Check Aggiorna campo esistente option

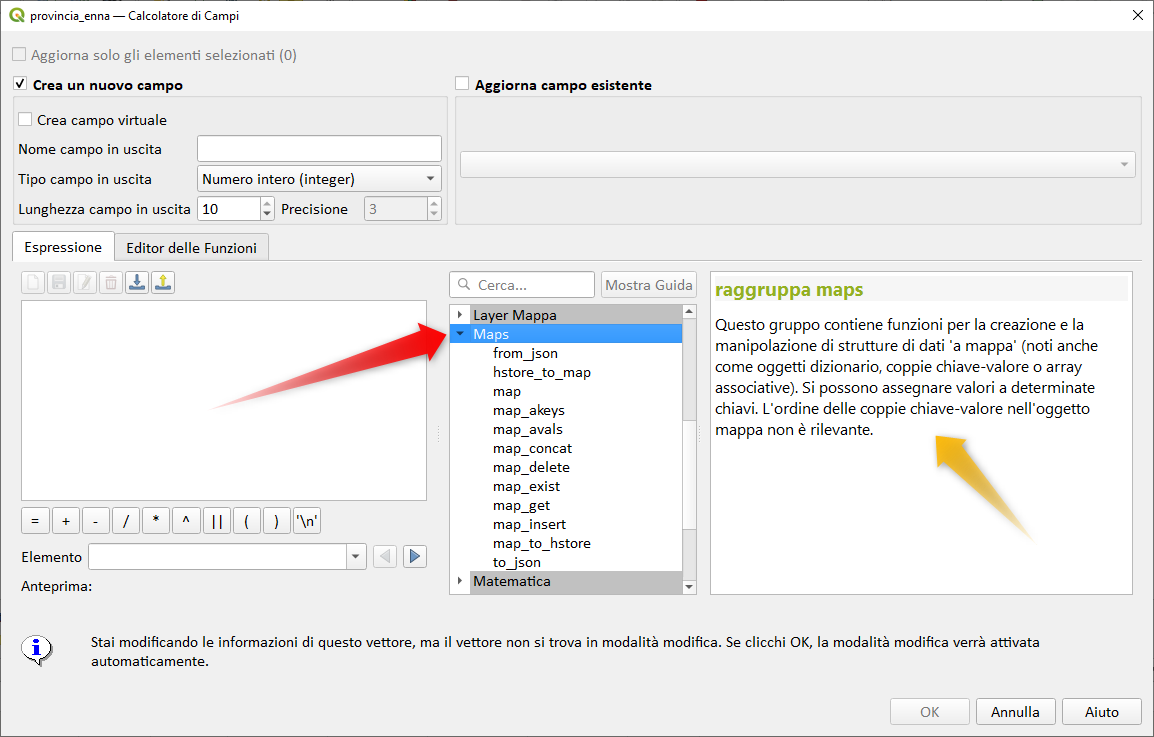462,85
